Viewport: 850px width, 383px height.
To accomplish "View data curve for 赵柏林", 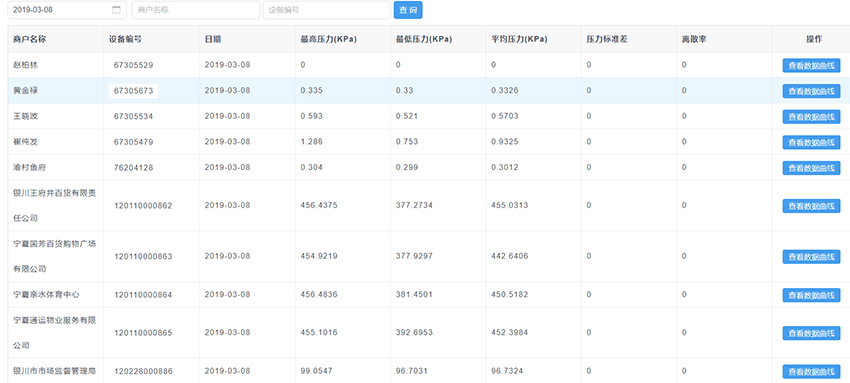I will (811, 66).
